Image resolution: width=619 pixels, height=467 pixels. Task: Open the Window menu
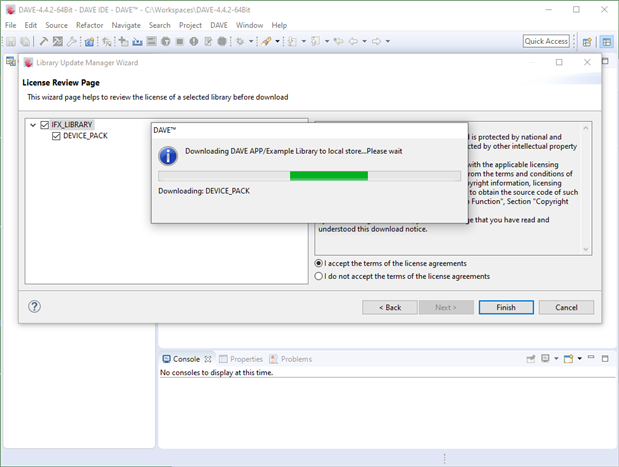point(249,25)
